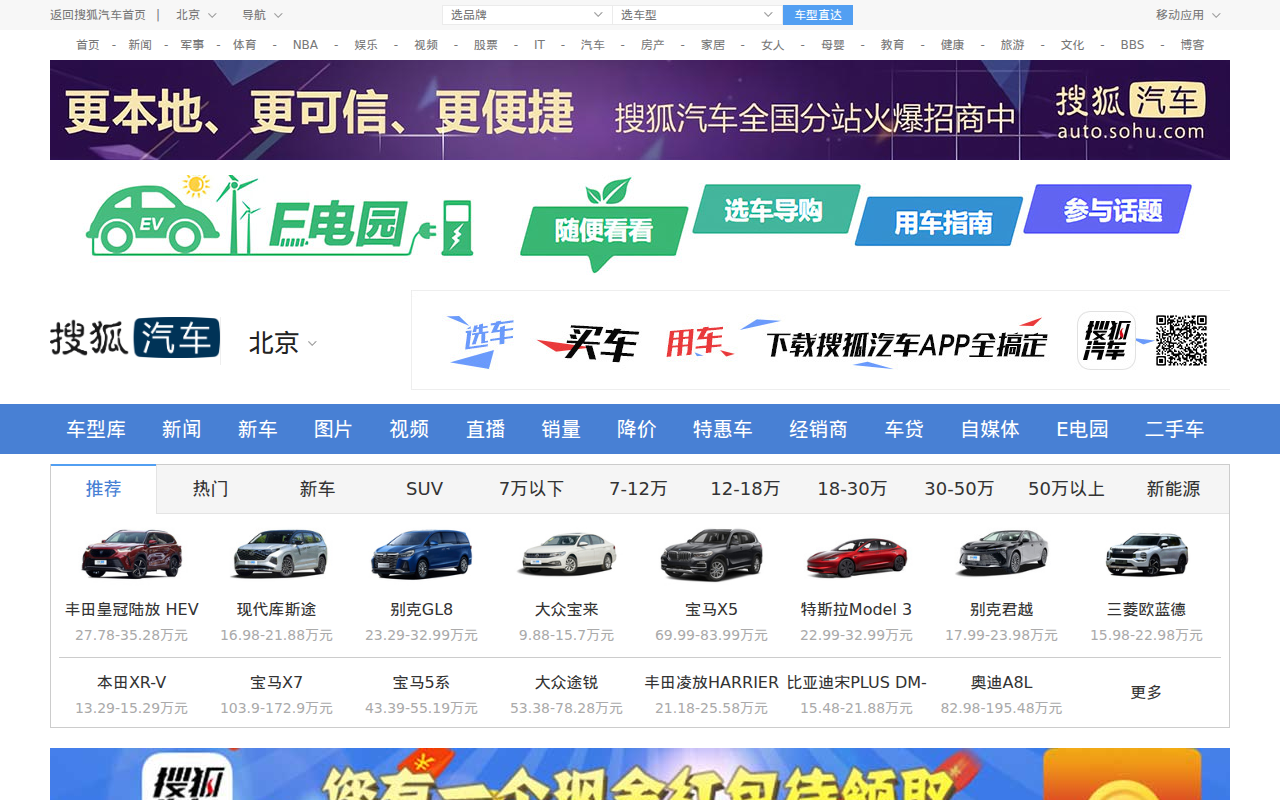Open the 大众途锐 listing

(x=566, y=683)
